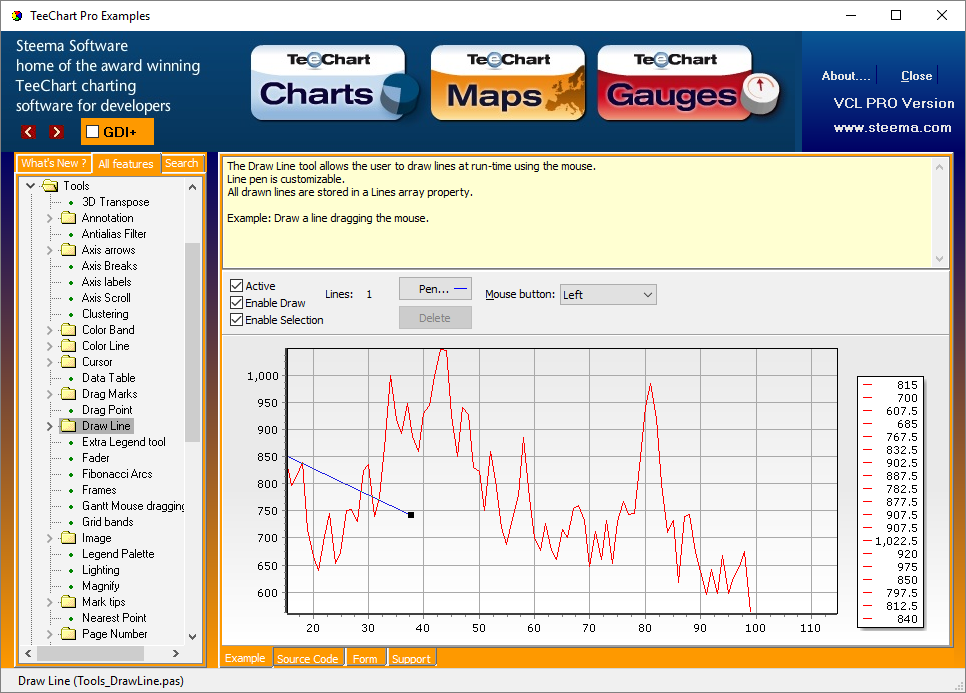Click the tree vertical scrollbar thumb
966x693 pixels.
click(x=192, y=342)
